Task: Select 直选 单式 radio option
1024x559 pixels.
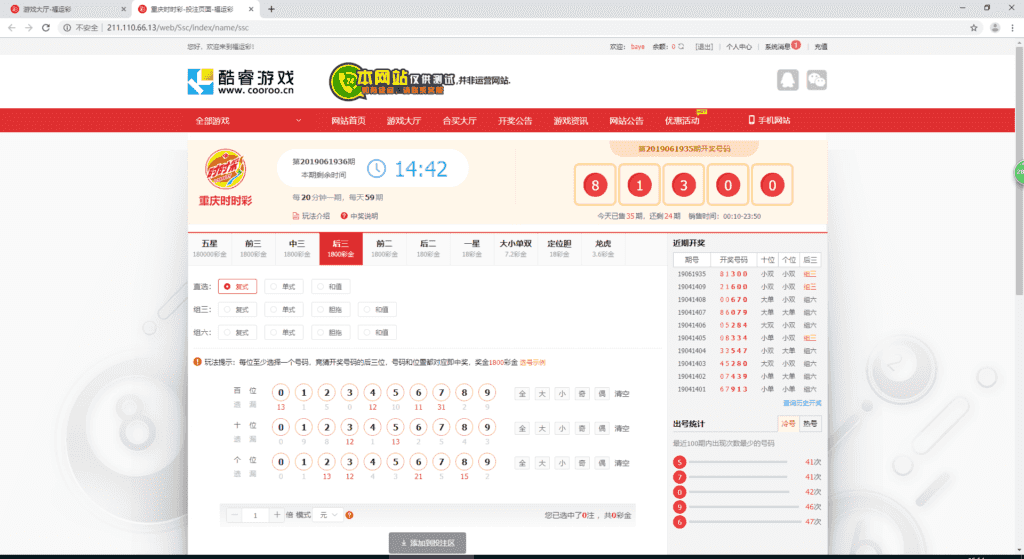Action: coord(284,287)
